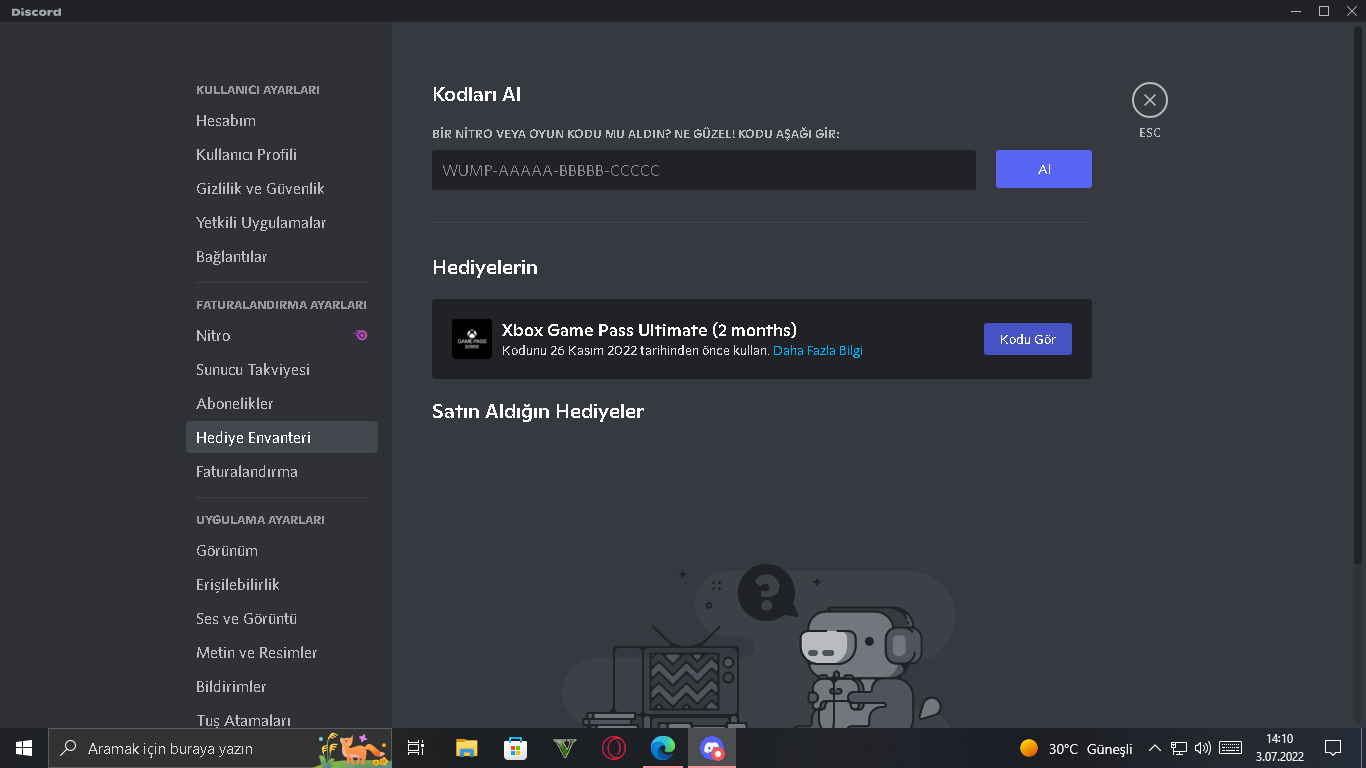Click the Xbox Game Pass Ultimate title
The image size is (1366, 768).
point(649,330)
